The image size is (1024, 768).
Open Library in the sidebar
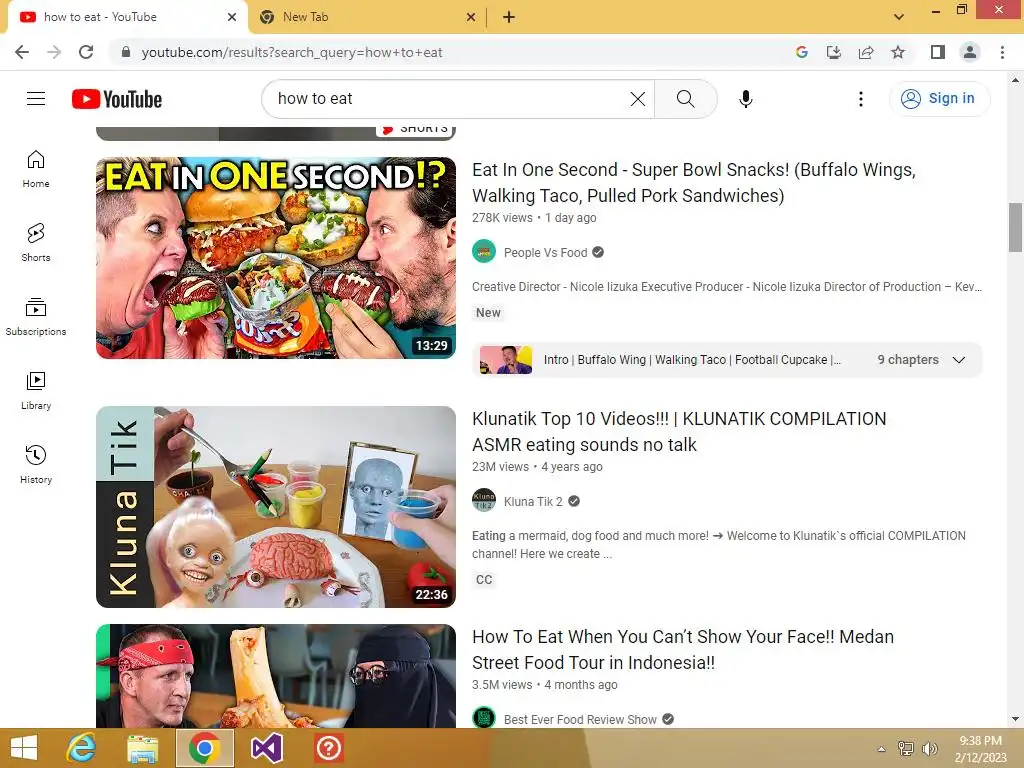pos(36,391)
